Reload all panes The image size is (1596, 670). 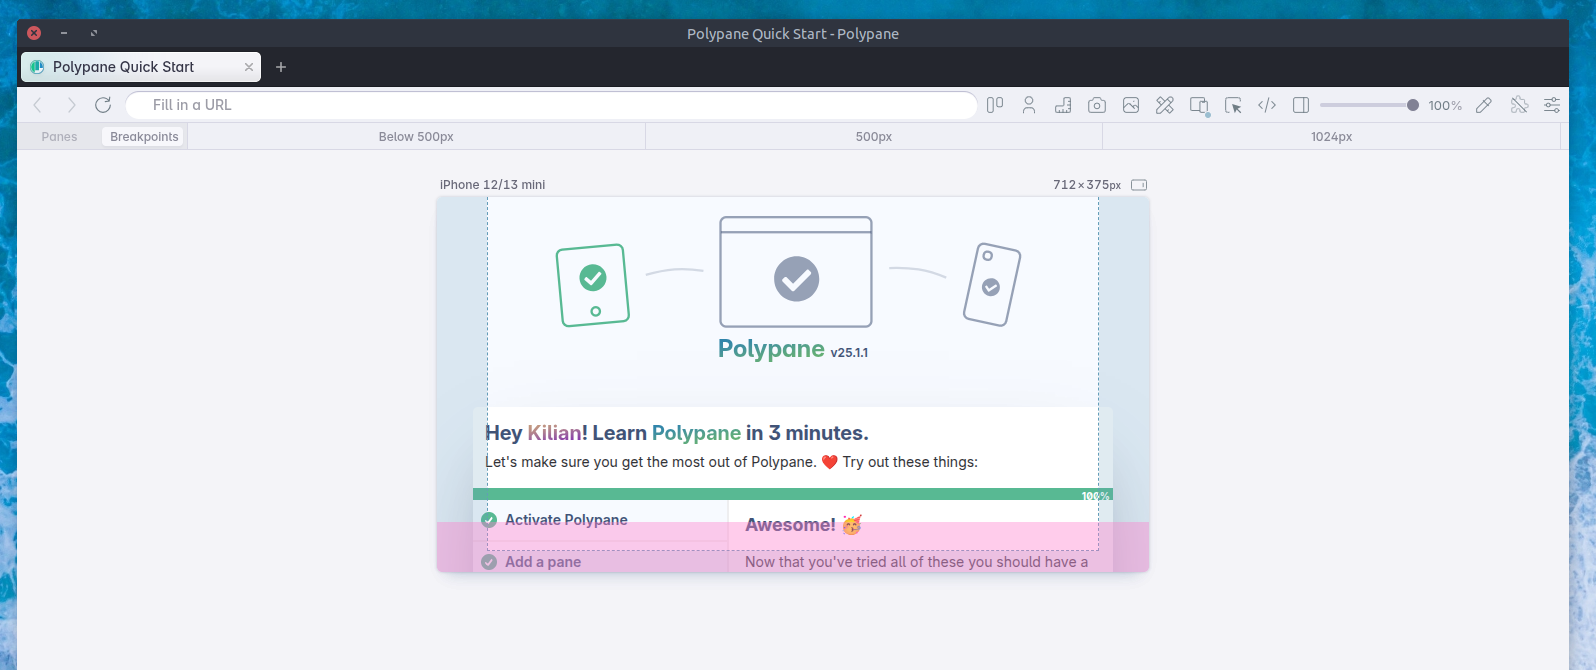[103, 105]
